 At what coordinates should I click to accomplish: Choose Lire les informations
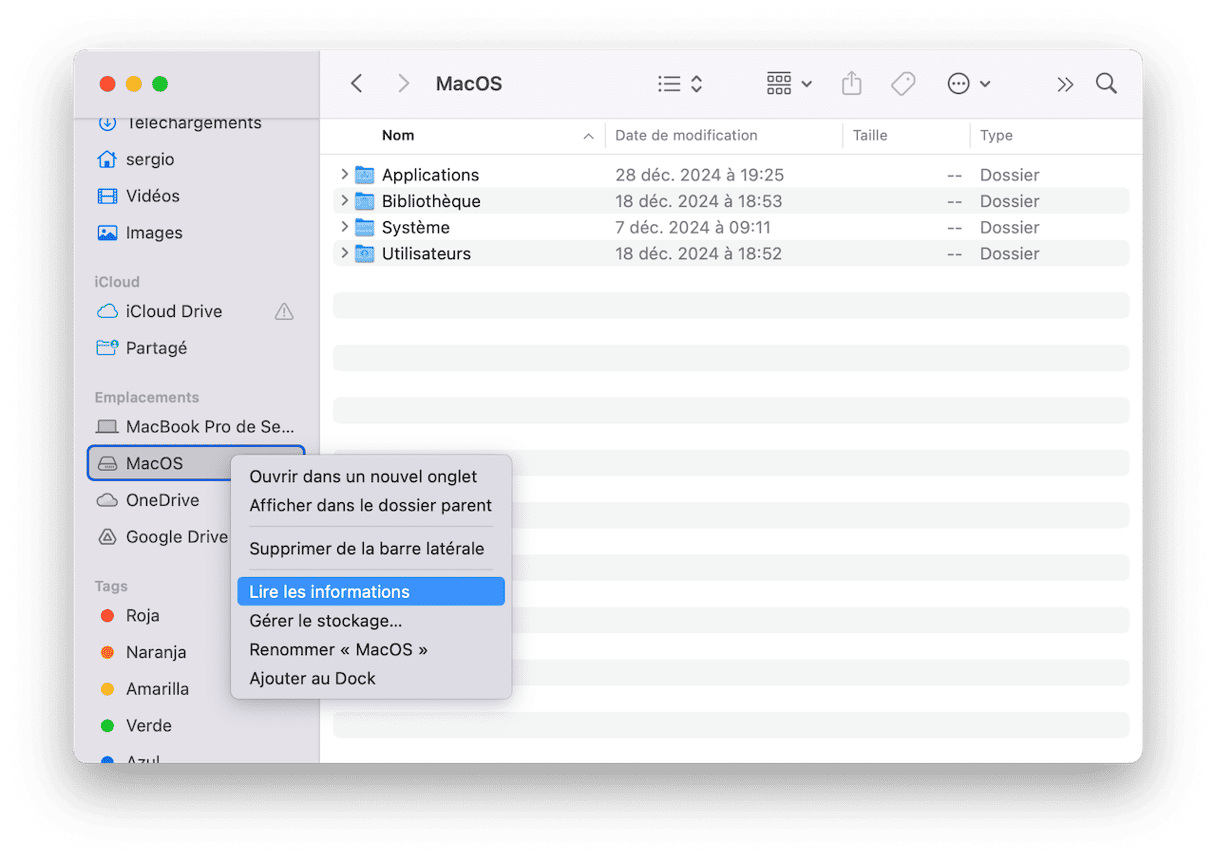(x=371, y=592)
